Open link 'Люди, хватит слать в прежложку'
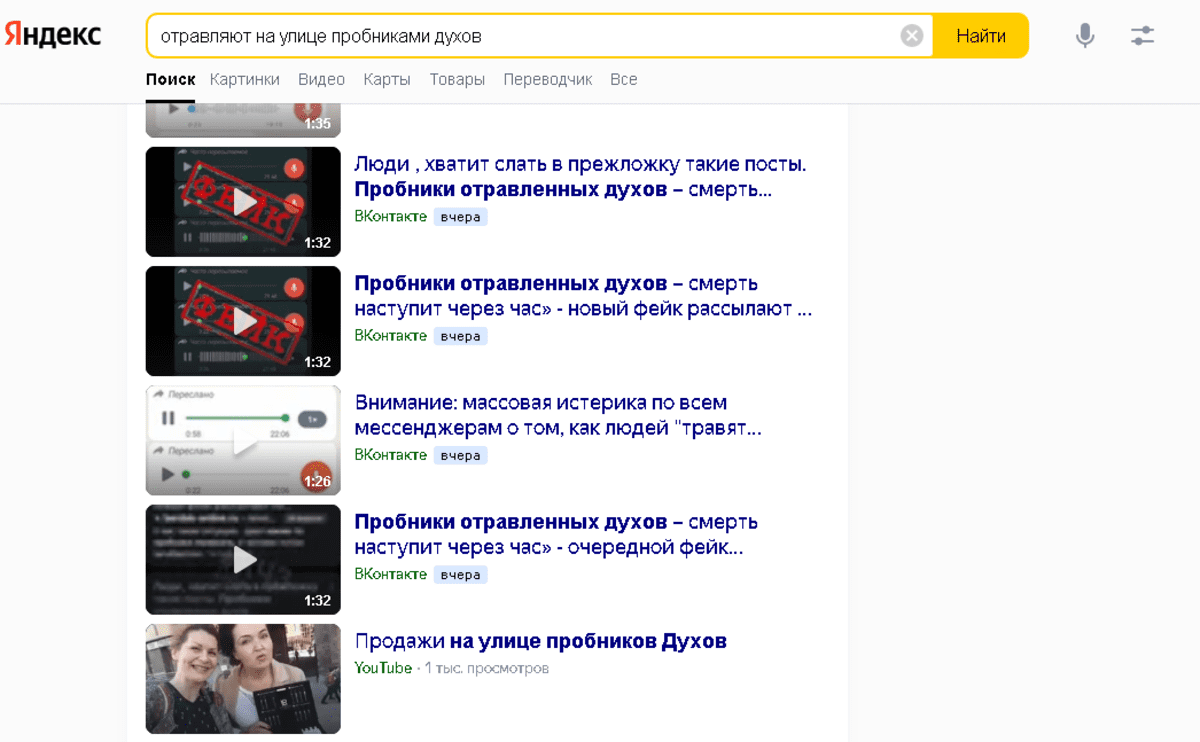The image size is (1200, 742). tap(580, 176)
